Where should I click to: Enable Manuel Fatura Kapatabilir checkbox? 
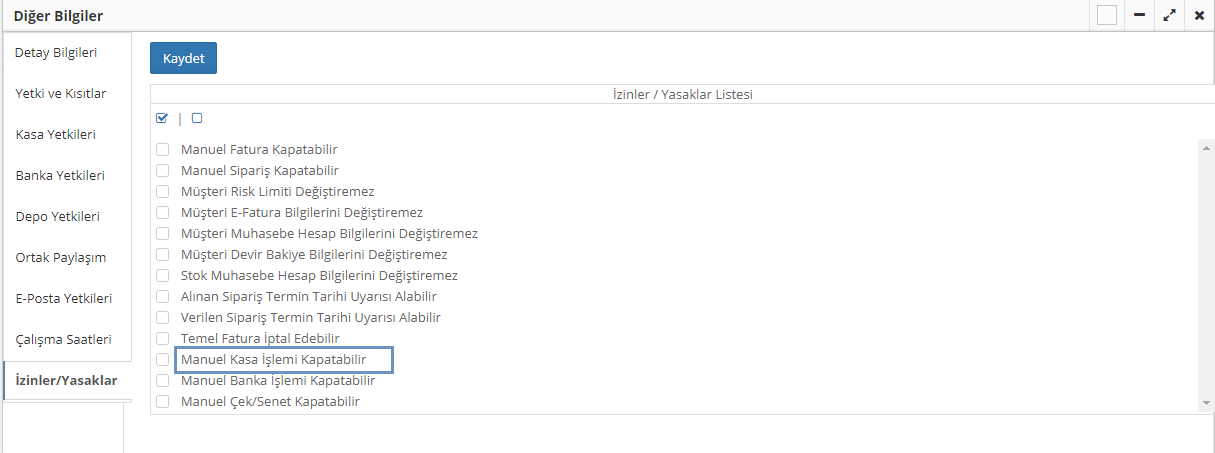pyautogui.click(x=162, y=150)
